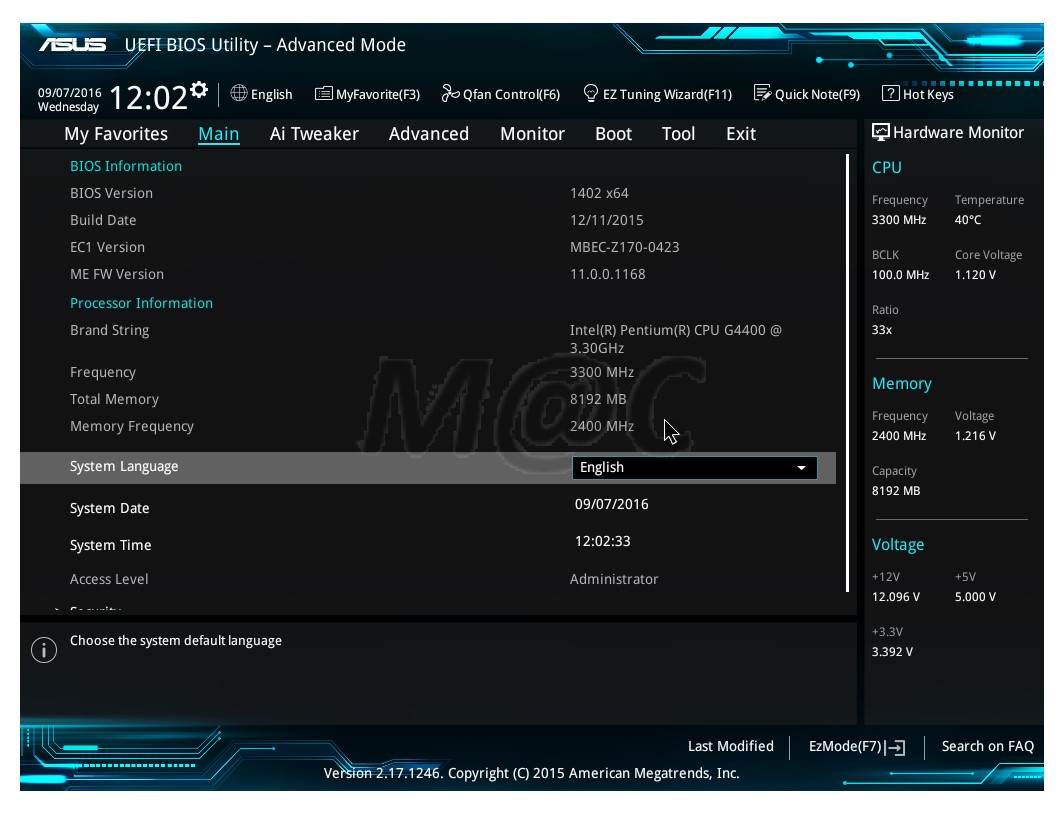Image resolution: width=1064 pixels, height=814 pixels.
Task: Click Last Modified button
Action: (731, 746)
